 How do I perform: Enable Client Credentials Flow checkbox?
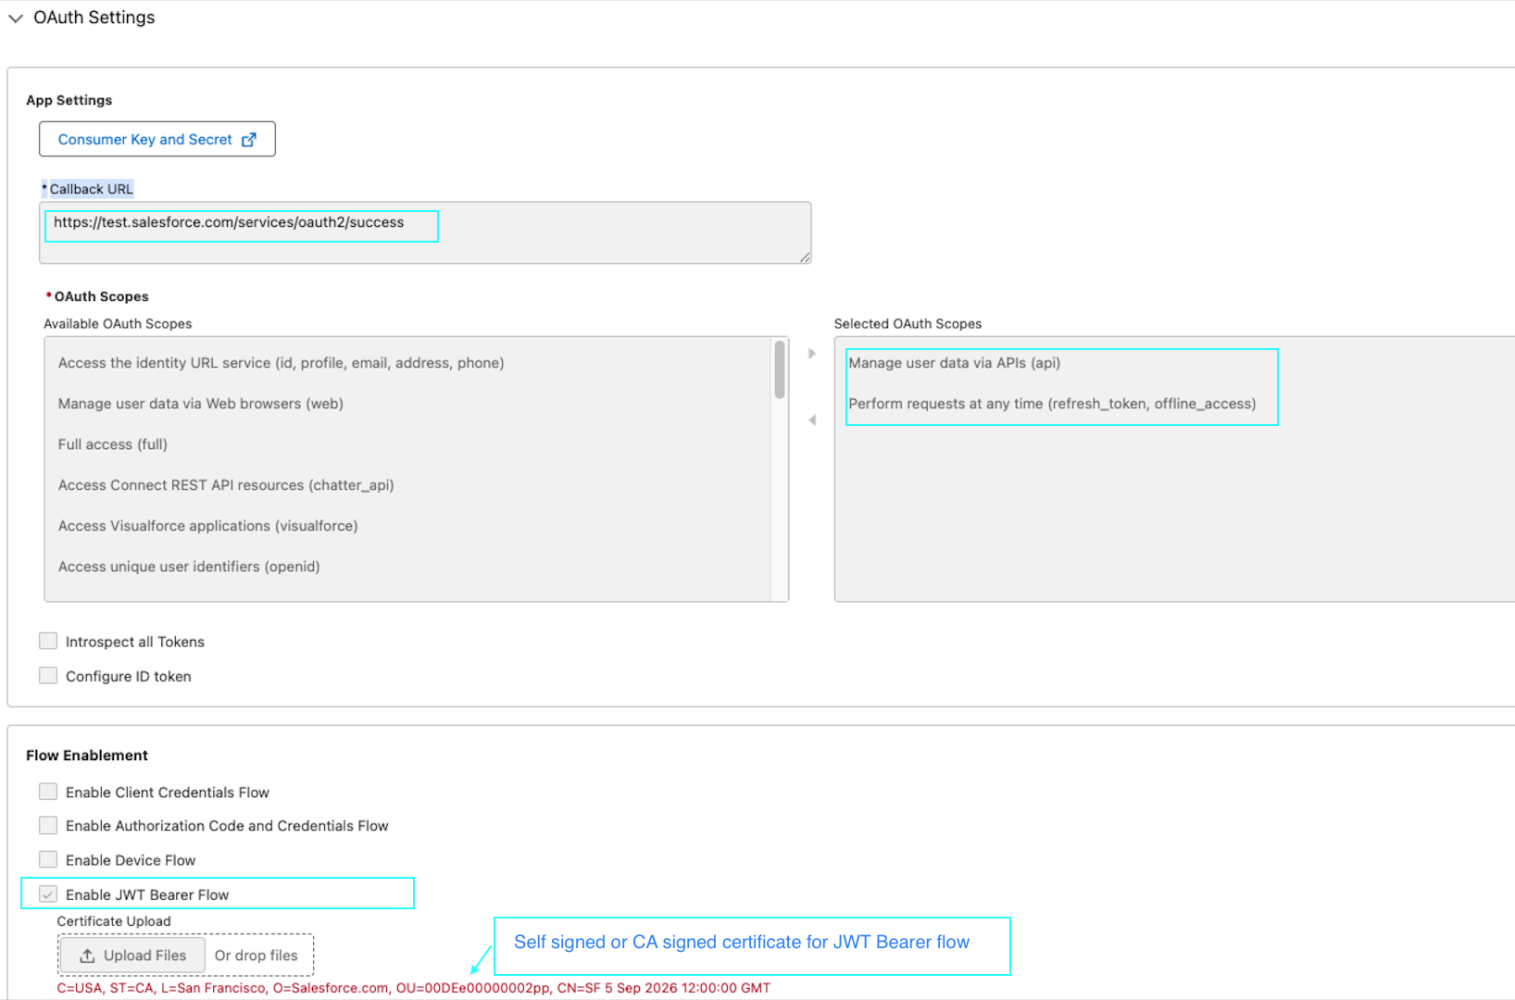(x=48, y=792)
